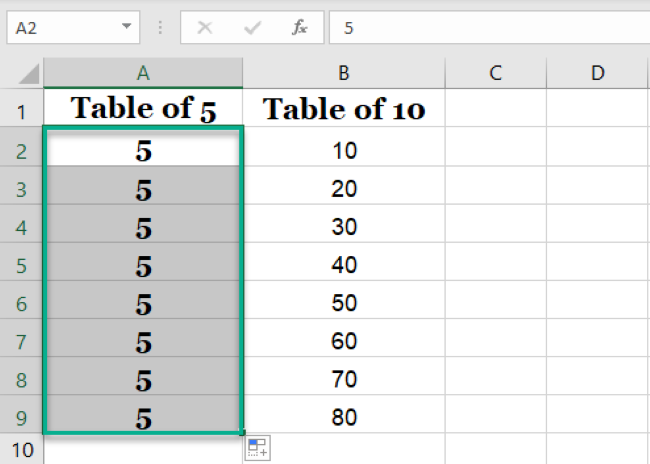Select column D header
Viewport: 650px width, 464px height.
[597, 72]
